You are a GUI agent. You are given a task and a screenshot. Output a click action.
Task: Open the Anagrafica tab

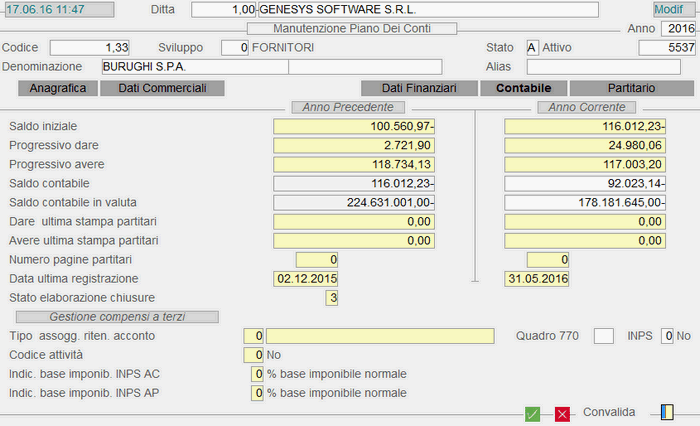pyautogui.click(x=58, y=88)
